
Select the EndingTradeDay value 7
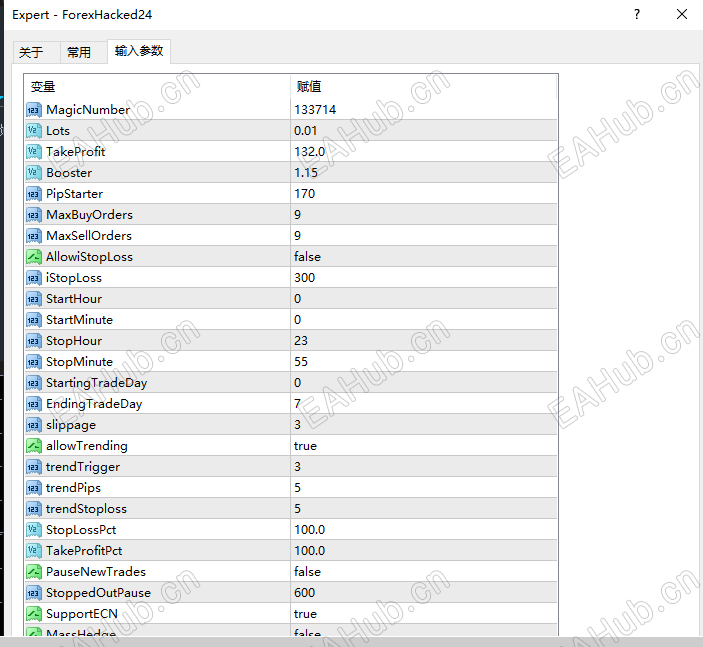(x=297, y=404)
